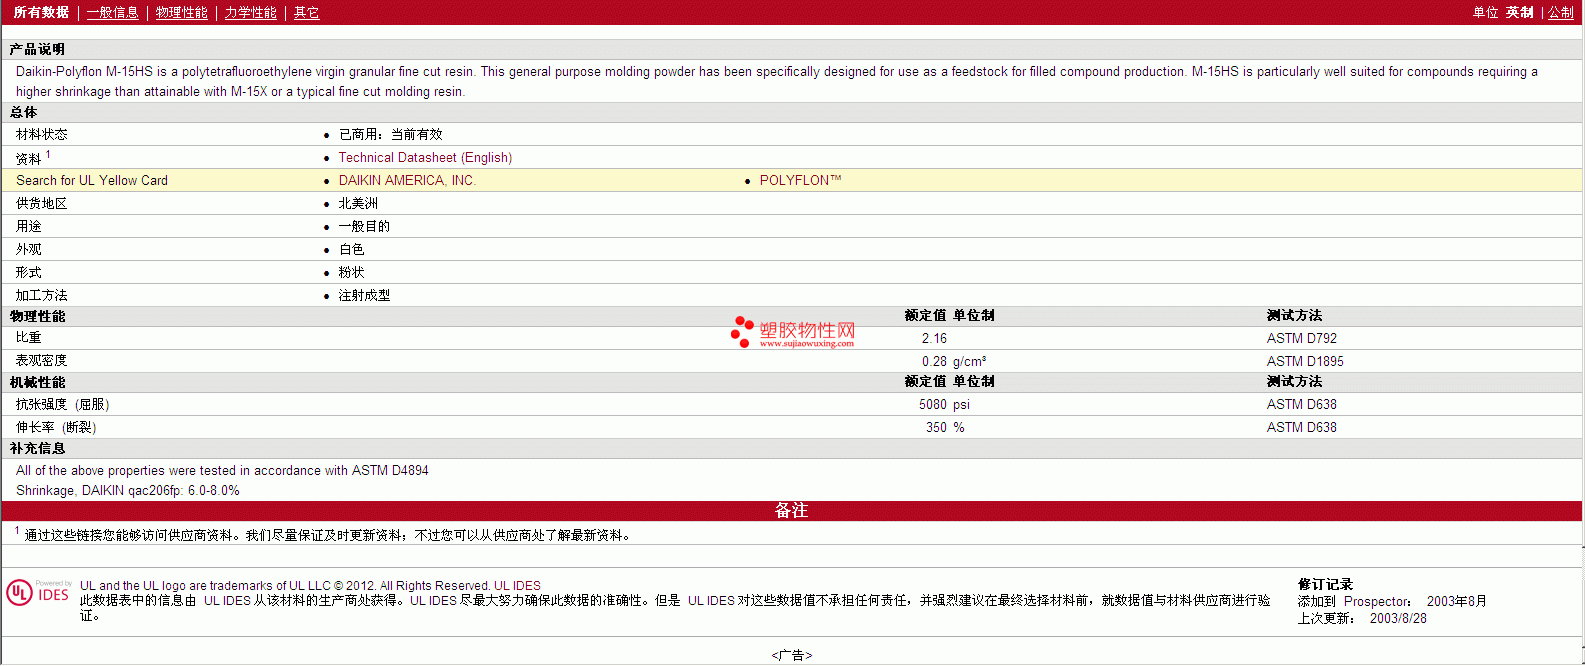Select the 所有数据 tab
Screen dimensions: 1585x666
tap(41, 12)
